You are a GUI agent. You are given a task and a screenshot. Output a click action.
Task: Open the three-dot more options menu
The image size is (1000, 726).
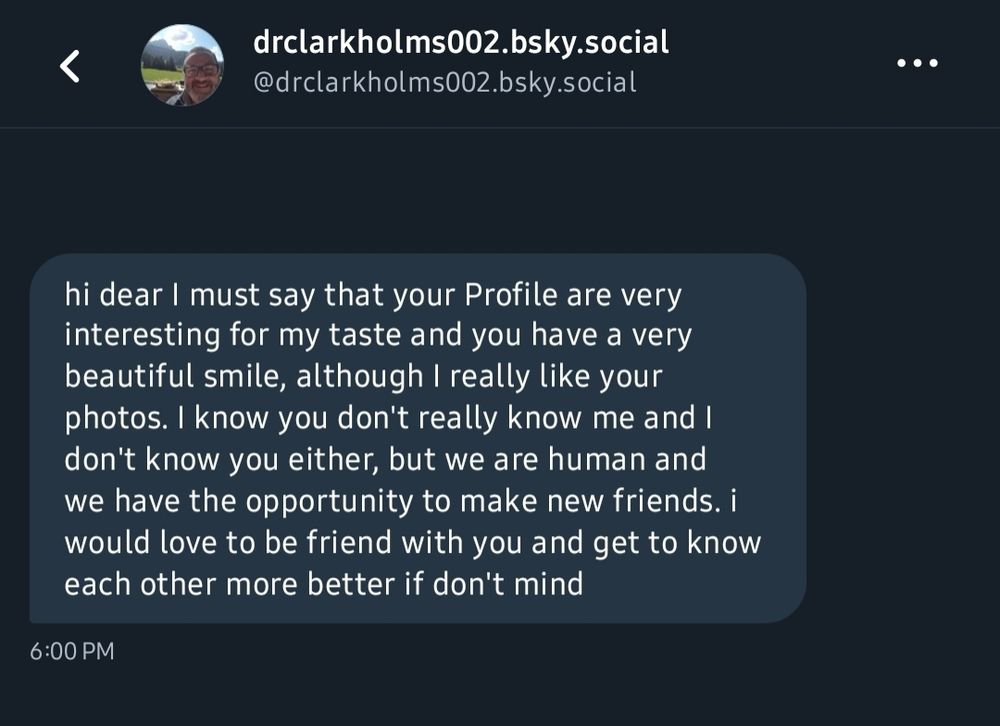[917, 64]
